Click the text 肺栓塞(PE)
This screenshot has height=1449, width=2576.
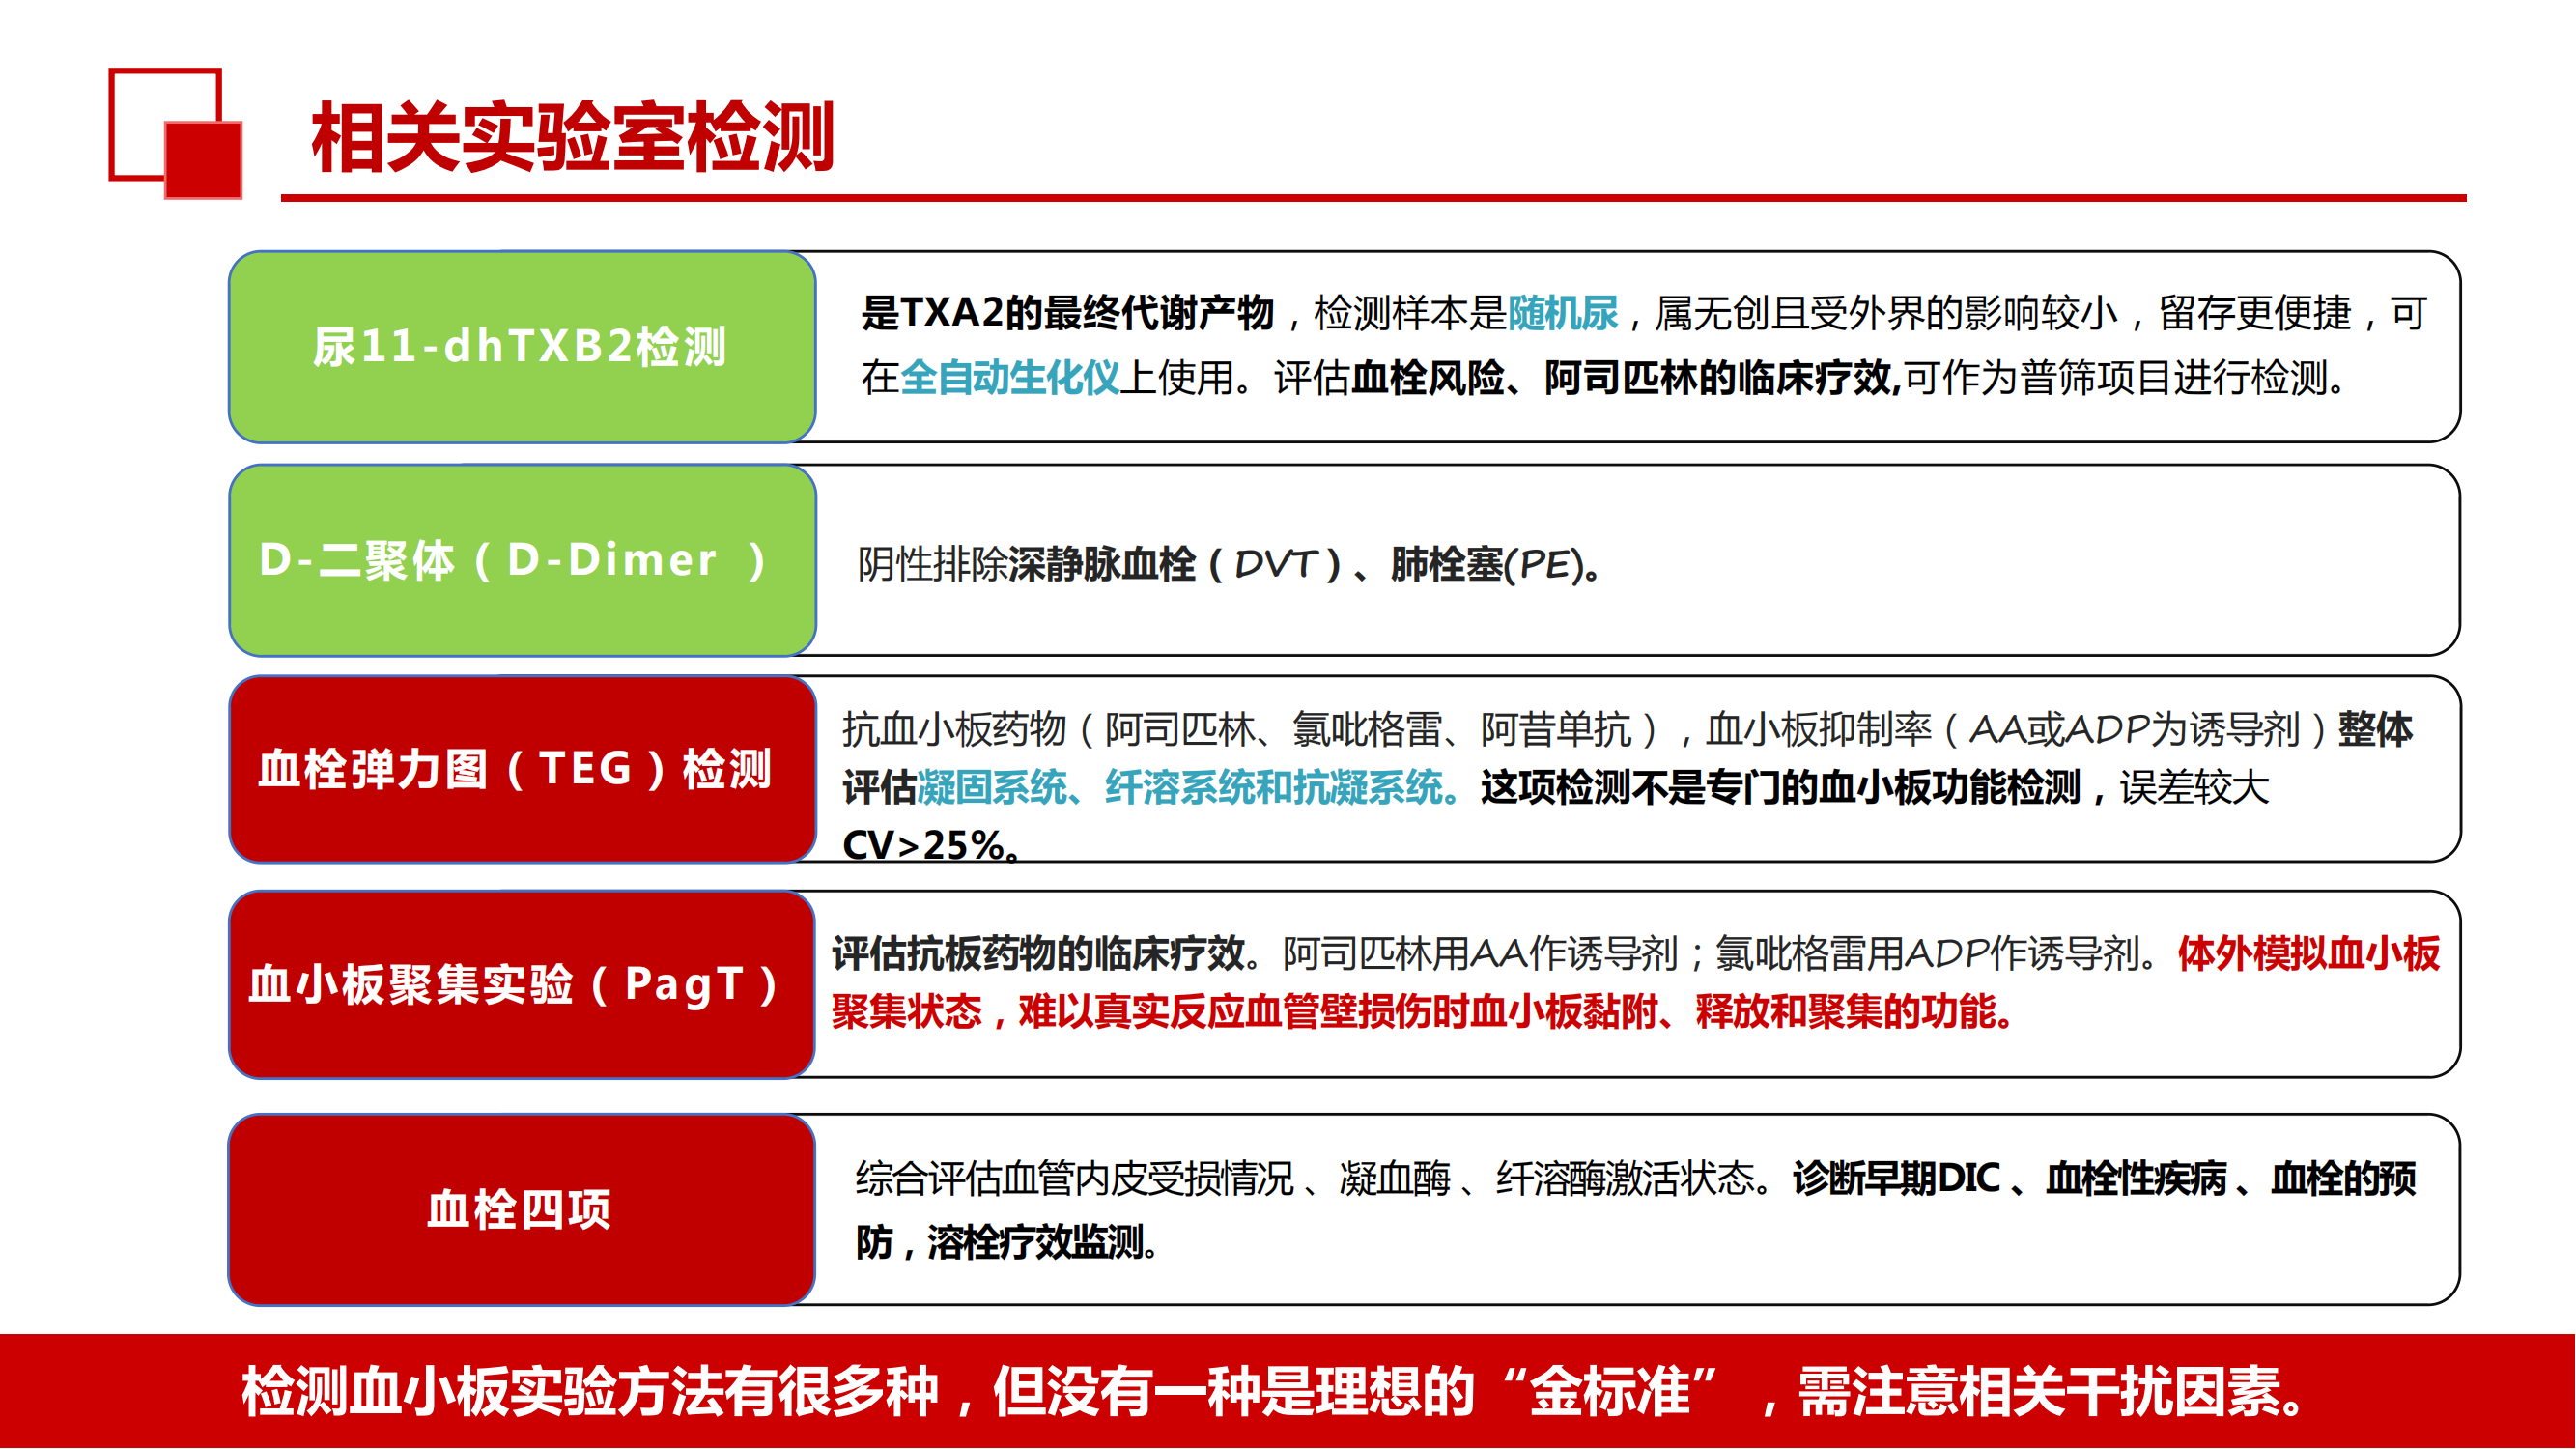click(x=1489, y=565)
